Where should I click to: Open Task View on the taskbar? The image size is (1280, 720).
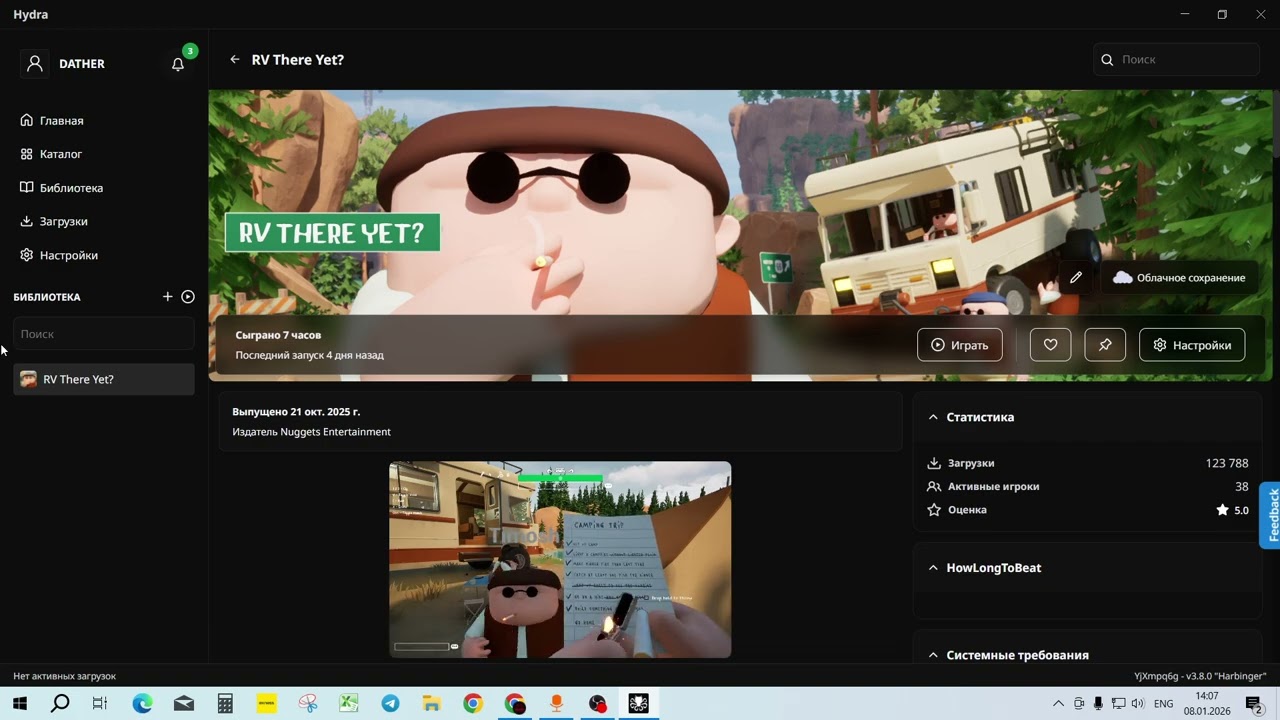tap(100, 704)
